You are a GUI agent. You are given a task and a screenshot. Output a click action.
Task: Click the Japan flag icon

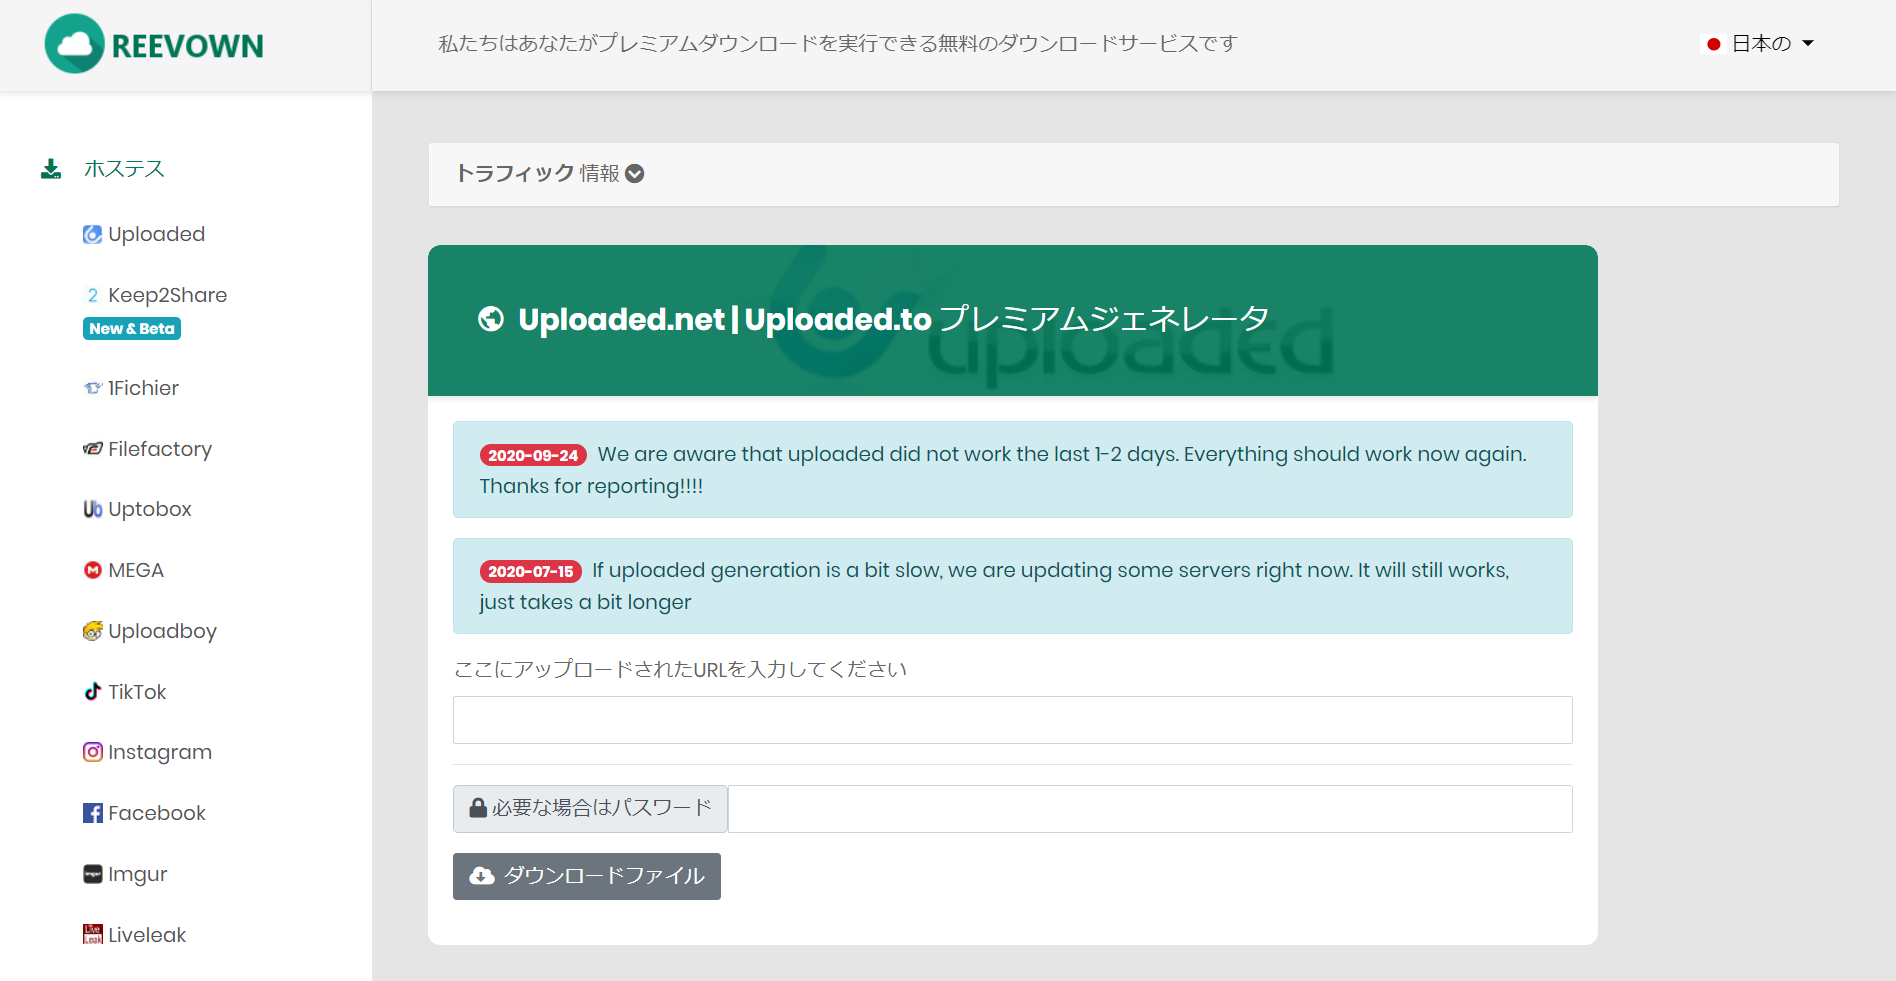point(1713,44)
